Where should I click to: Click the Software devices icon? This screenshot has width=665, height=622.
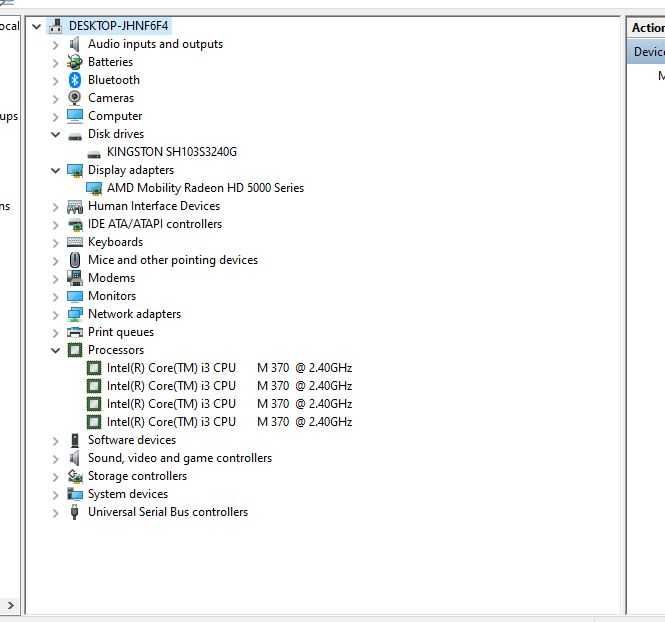coord(75,440)
